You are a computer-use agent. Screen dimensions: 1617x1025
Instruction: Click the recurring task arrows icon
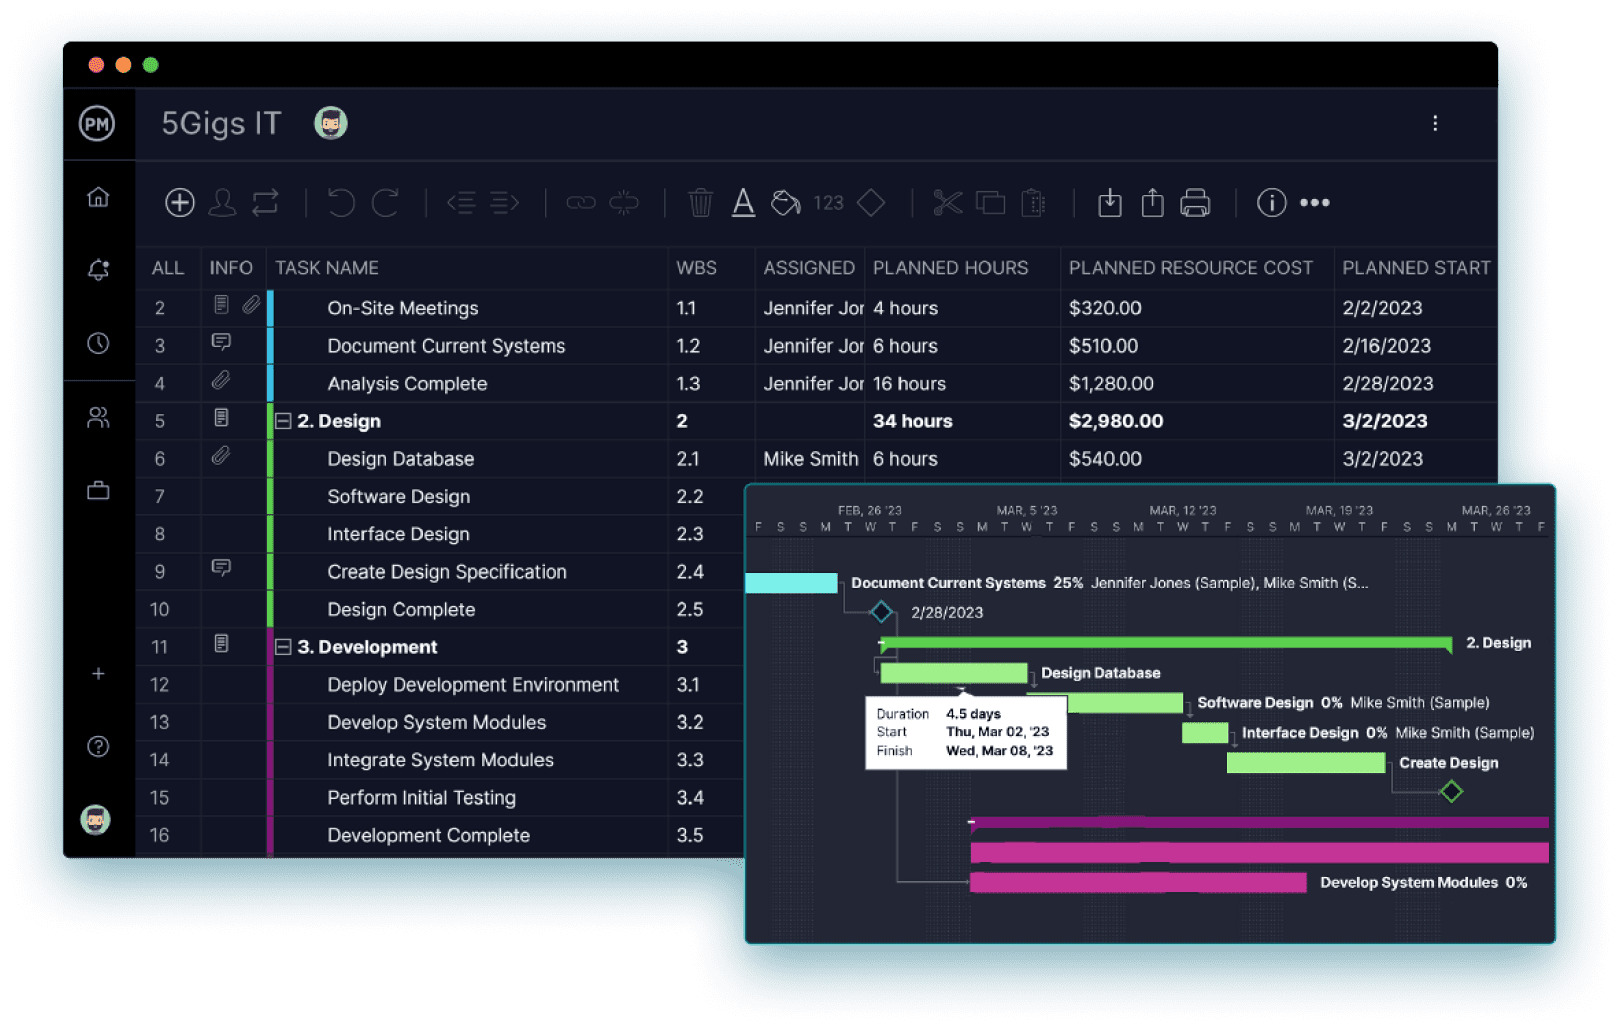pyautogui.click(x=266, y=203)
